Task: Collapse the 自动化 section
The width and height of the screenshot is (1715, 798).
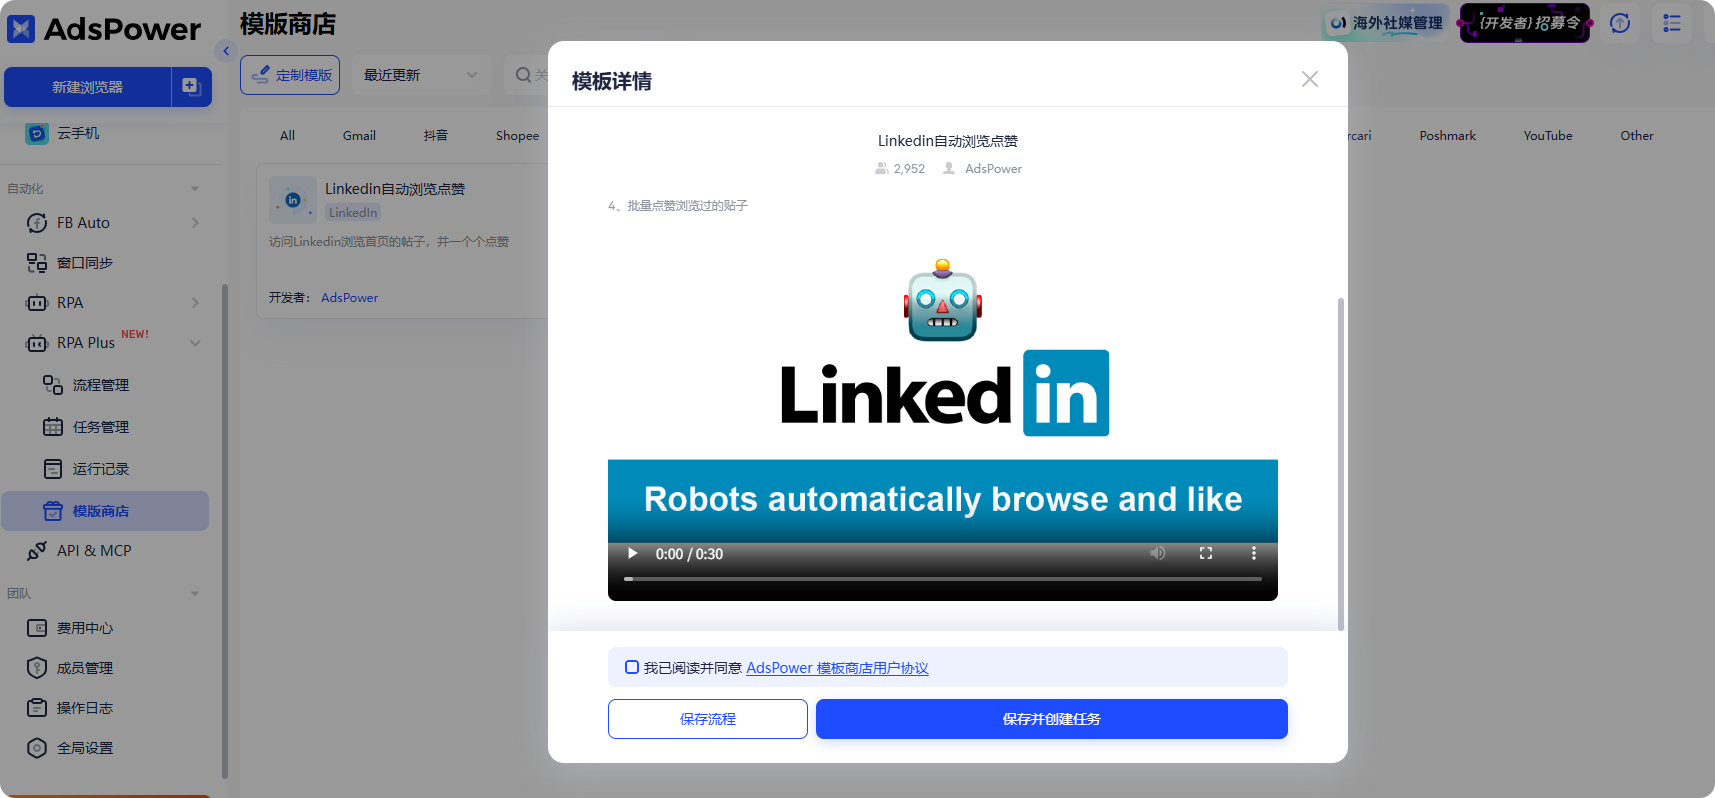Action: tap(195, 188)
